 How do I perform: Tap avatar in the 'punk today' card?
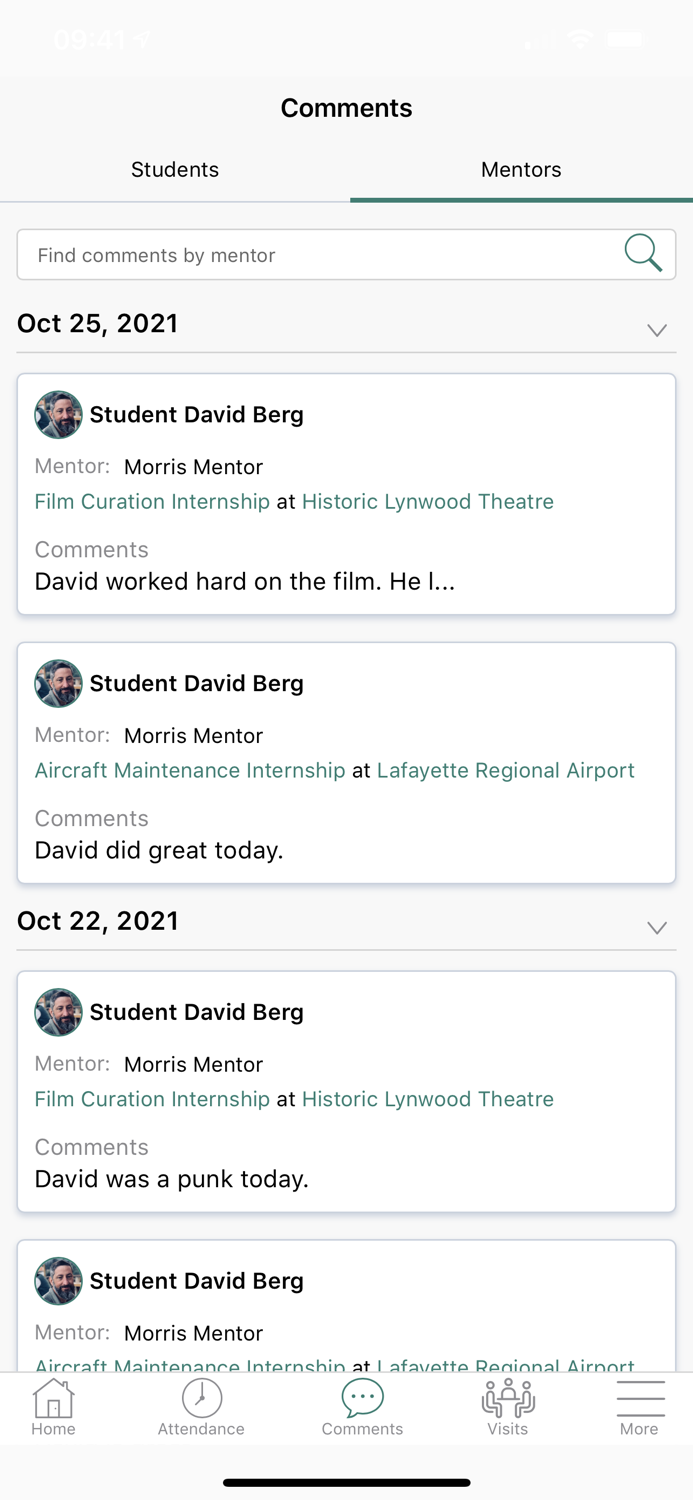coord(58,1011)
